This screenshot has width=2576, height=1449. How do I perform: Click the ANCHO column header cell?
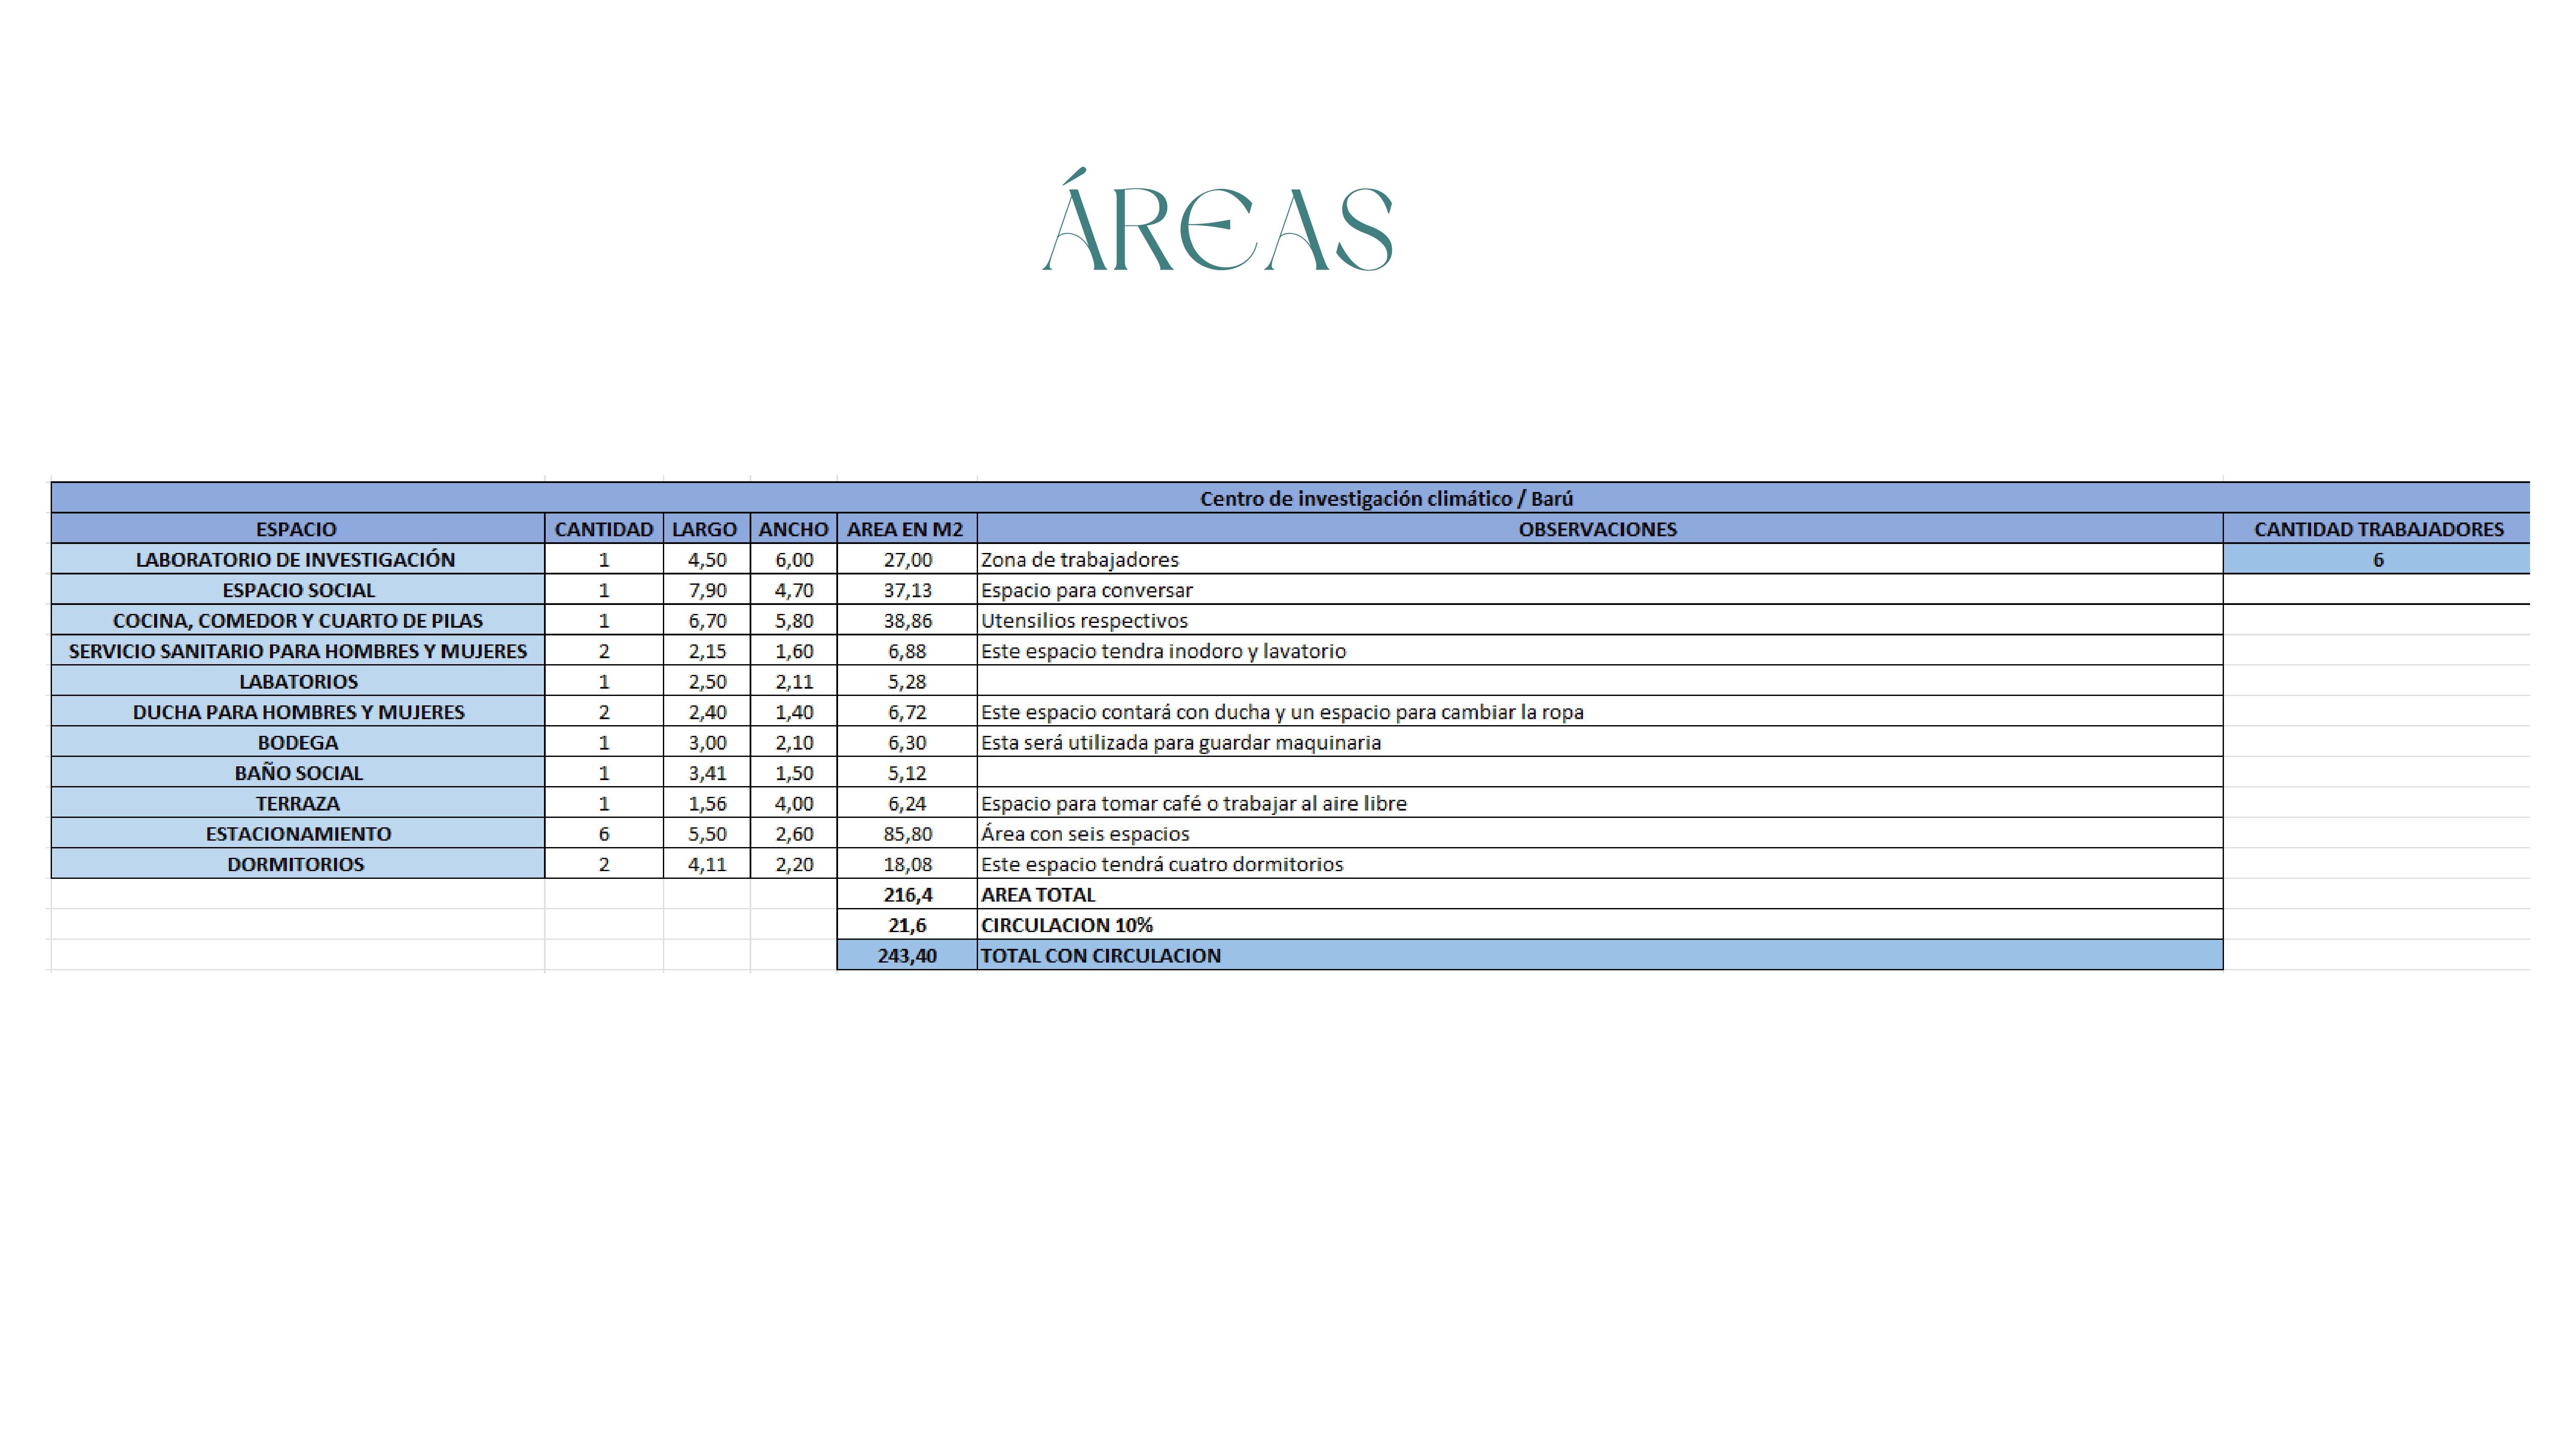[x=793, y=529]
